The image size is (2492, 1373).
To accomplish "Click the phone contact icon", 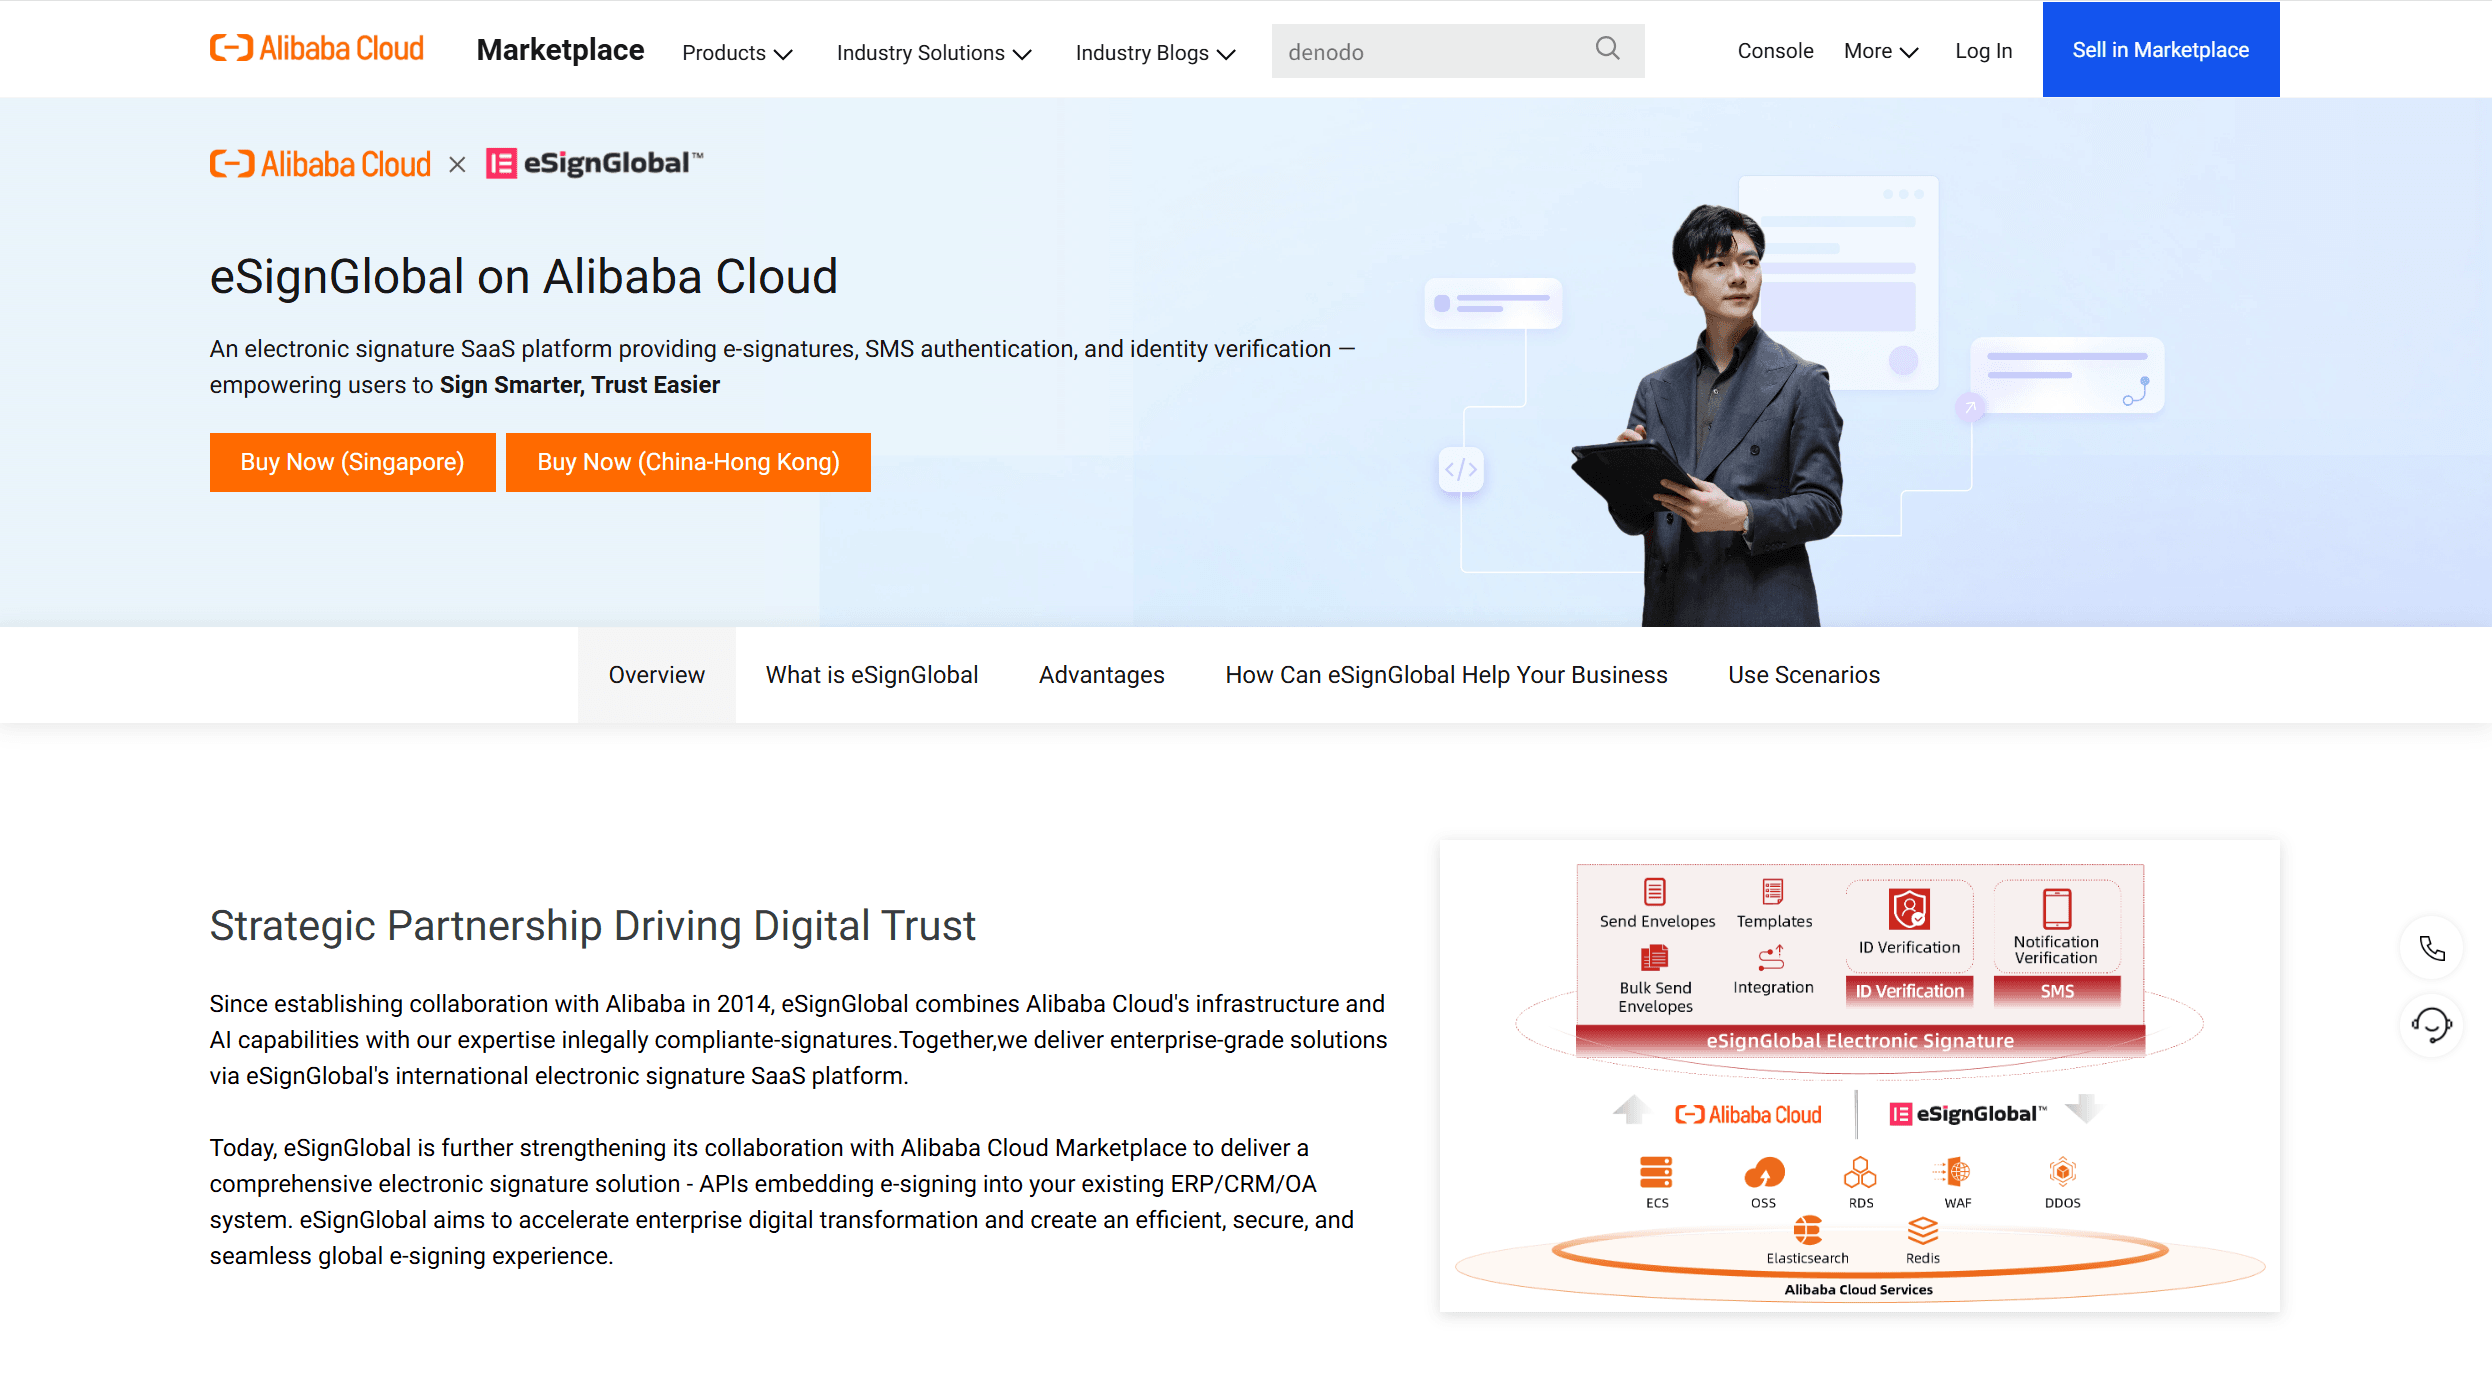I will (x=2432, y=948).
